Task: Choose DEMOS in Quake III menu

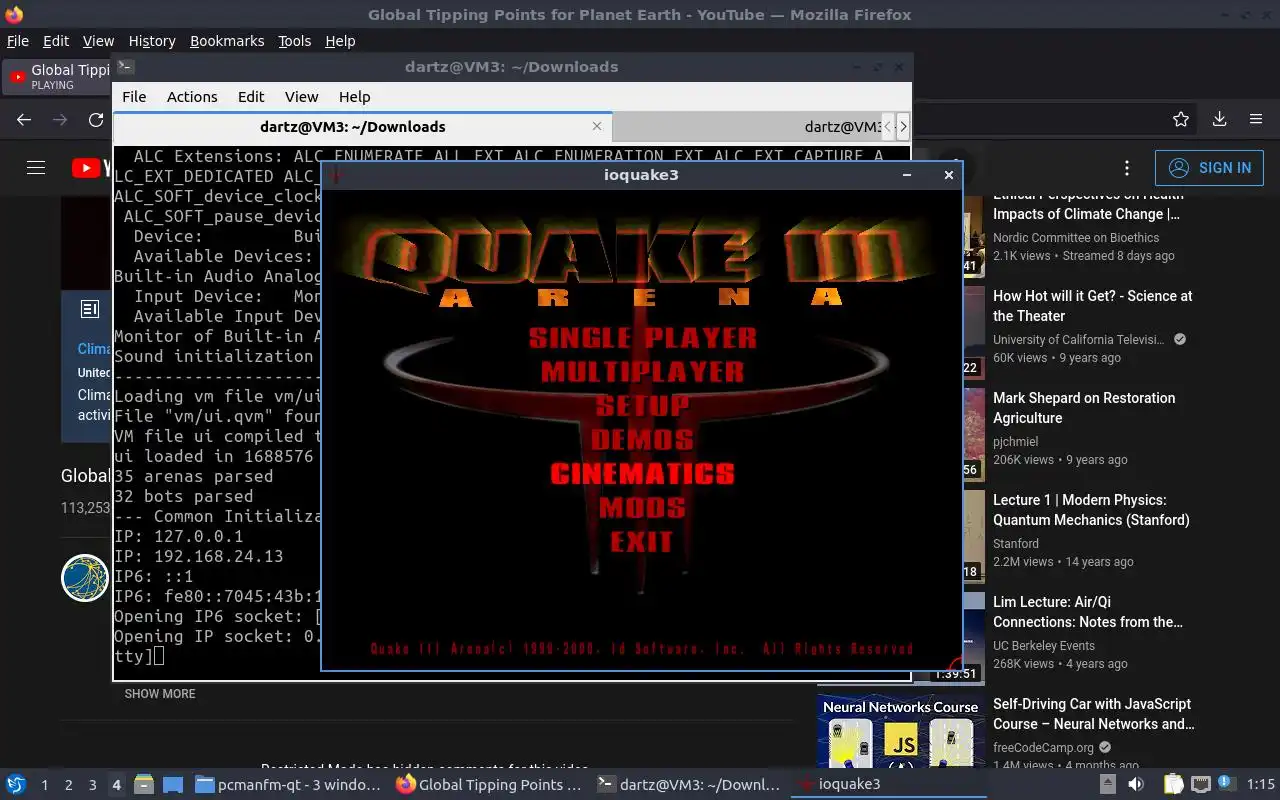Action: [642, 439]
